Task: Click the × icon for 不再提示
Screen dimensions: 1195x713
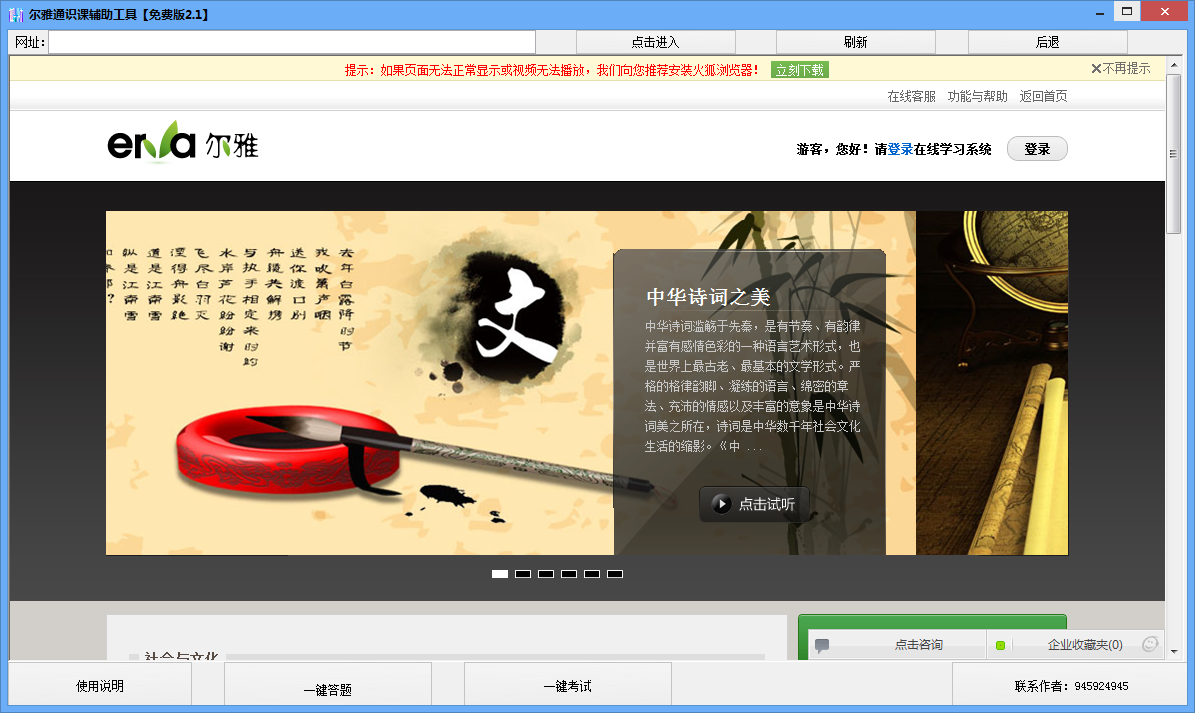Action: tap(1097, 67)
